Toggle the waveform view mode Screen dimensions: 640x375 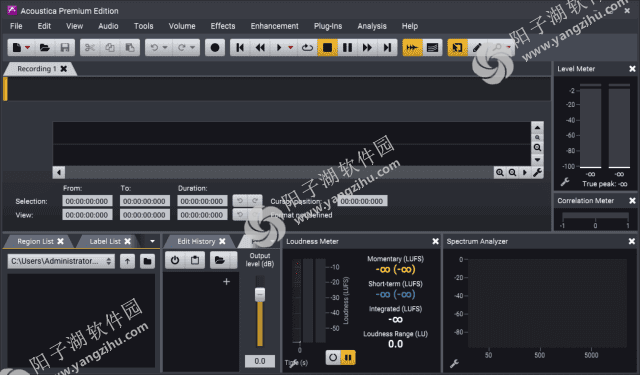[x=412, y=48]
